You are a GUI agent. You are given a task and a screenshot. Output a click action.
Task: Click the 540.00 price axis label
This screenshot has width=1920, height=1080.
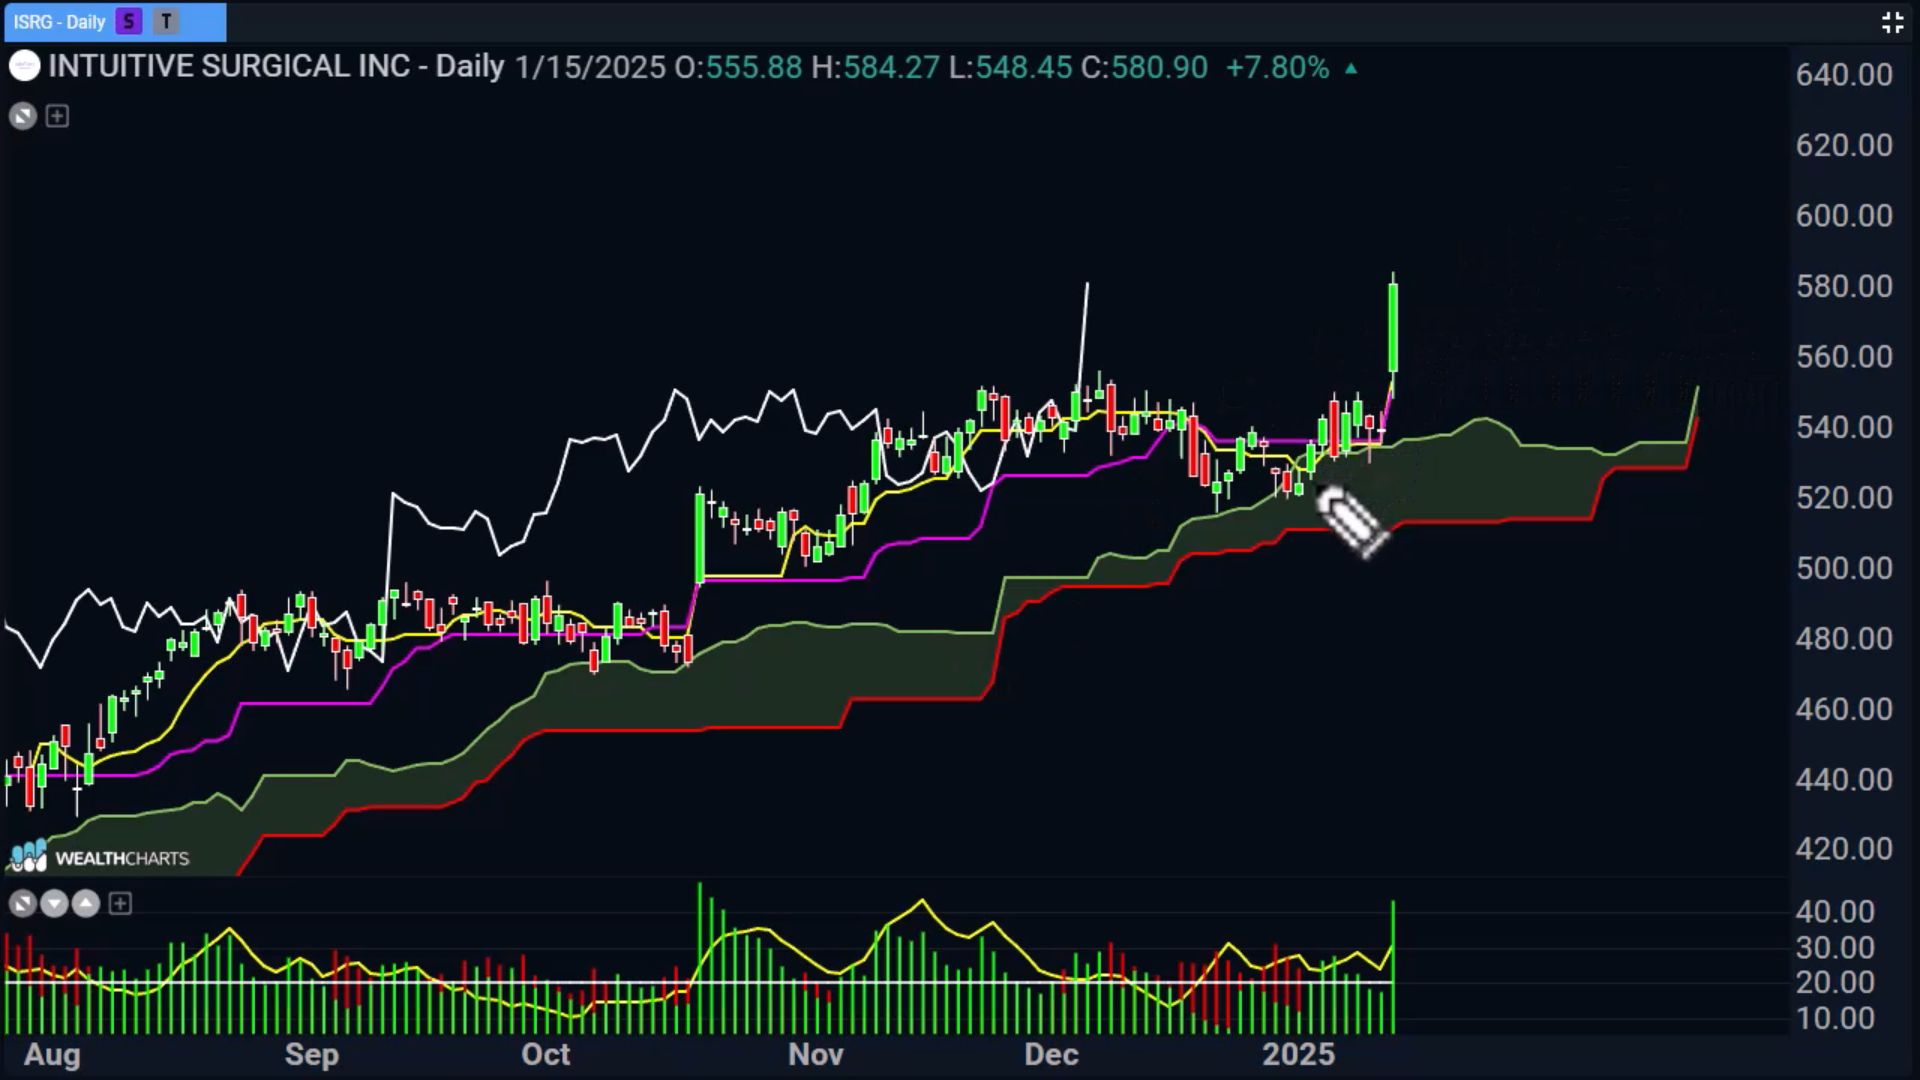point(1844,428)
